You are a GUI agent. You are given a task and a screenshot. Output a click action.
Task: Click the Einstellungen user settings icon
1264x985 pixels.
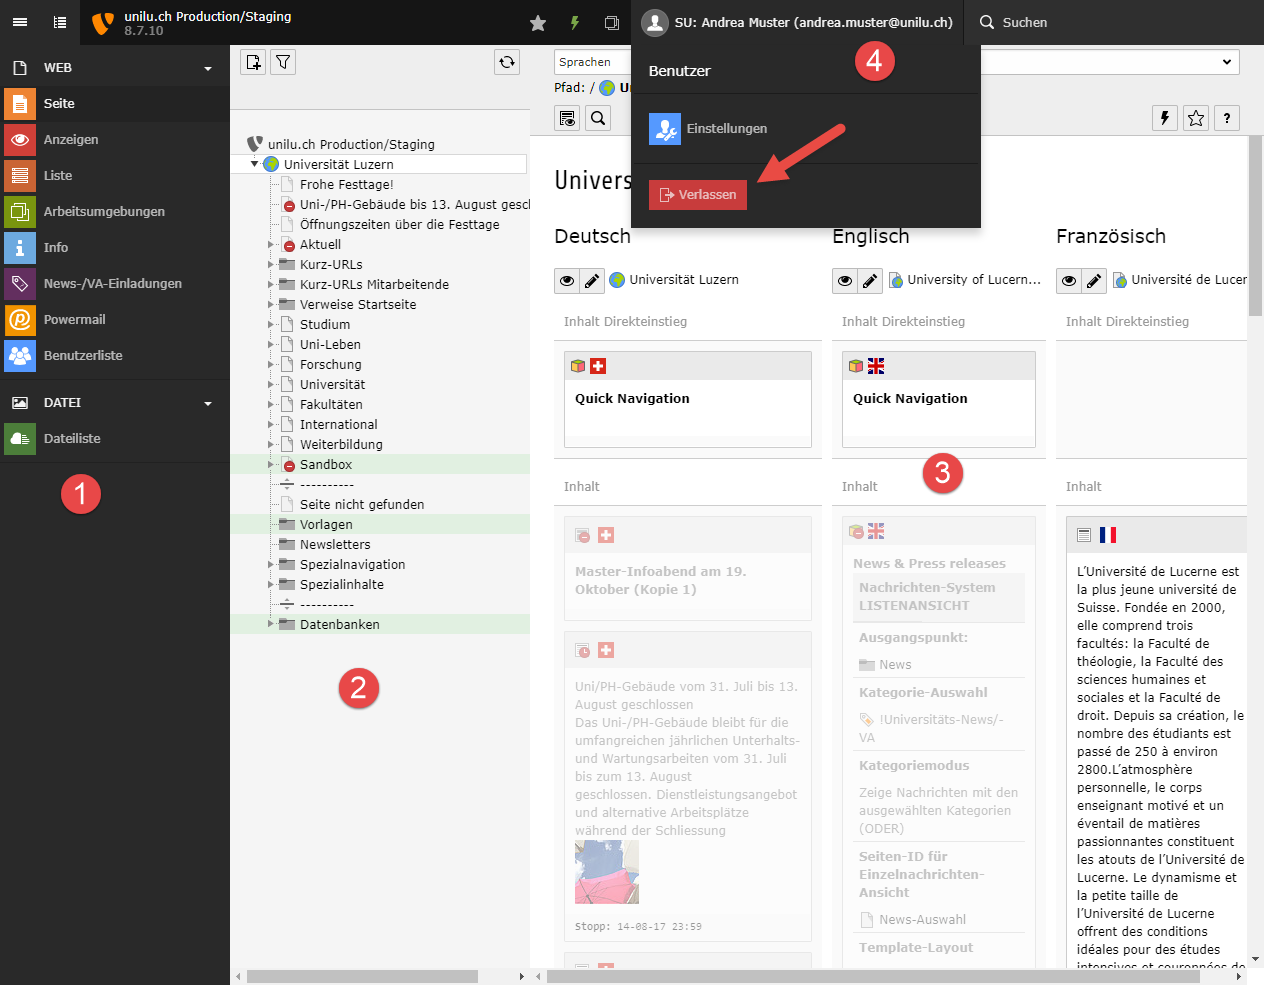tap(665, 129)
